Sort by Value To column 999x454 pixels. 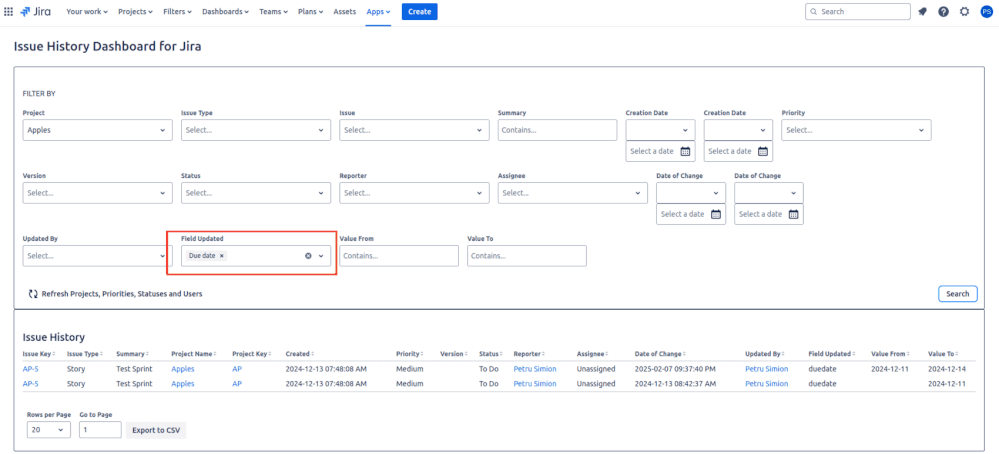pyautogui.click(x=943, y=354)
